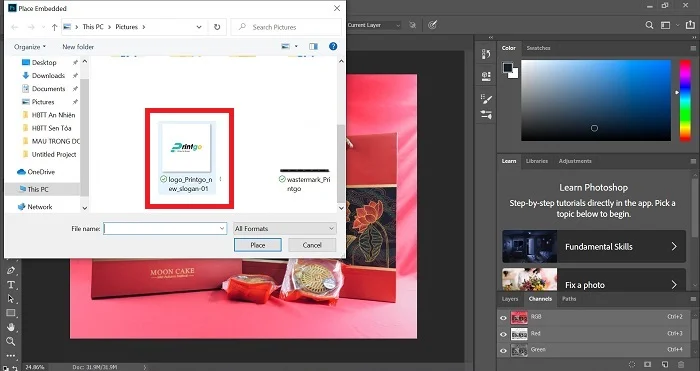Click the pressure brush icon in options bar
The height and width of the screenshot is (371, 700).
coord(432,25)
